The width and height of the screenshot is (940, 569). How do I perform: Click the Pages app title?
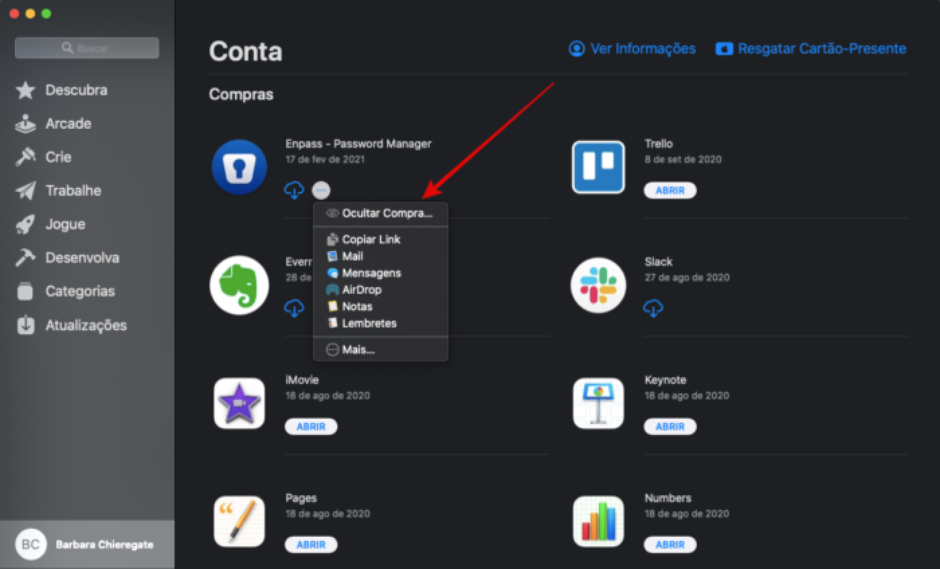[301, 498]
